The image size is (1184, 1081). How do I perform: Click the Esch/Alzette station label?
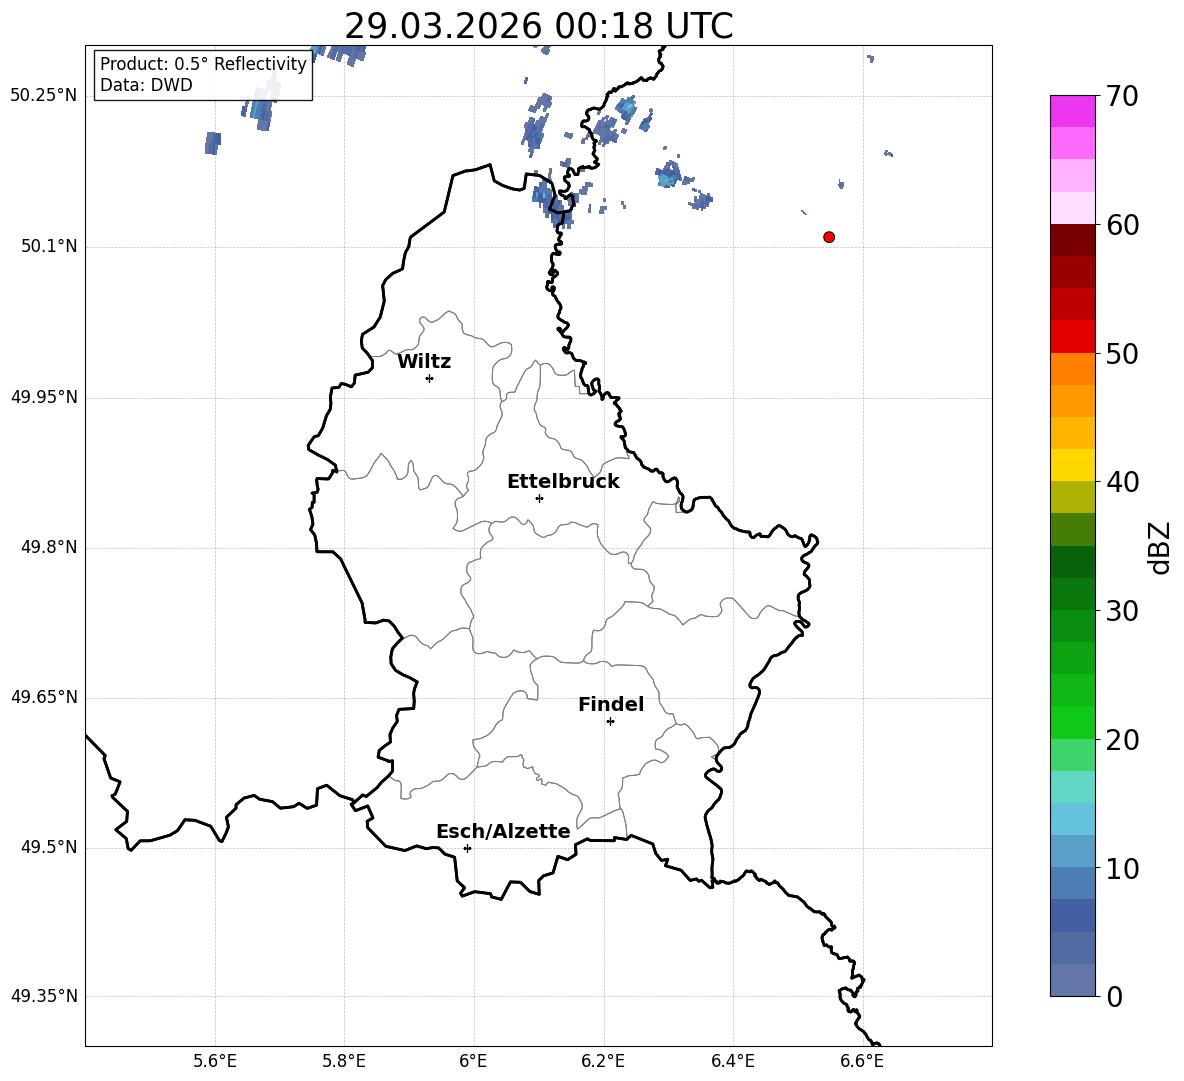503,831
